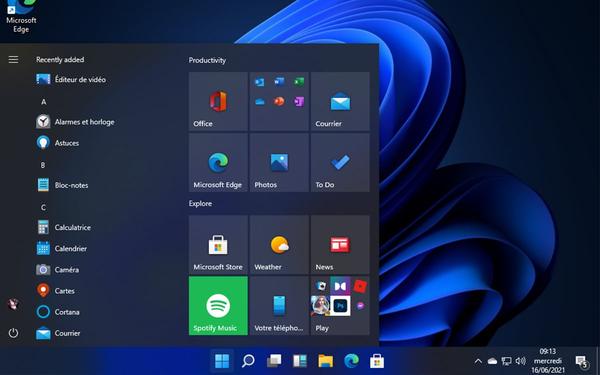The height and width of the screenshot is (375, 600).
Task: Open the Calendrier app
Action: (62, 248)
